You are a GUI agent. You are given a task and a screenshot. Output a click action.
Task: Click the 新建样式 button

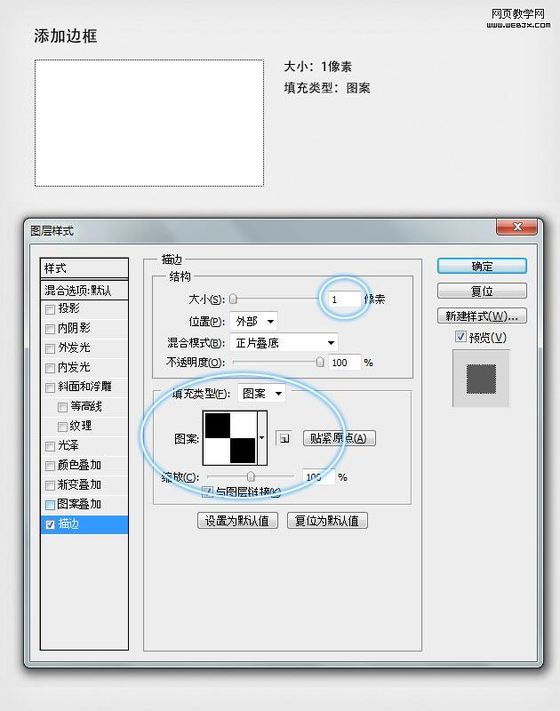[482, 316]
